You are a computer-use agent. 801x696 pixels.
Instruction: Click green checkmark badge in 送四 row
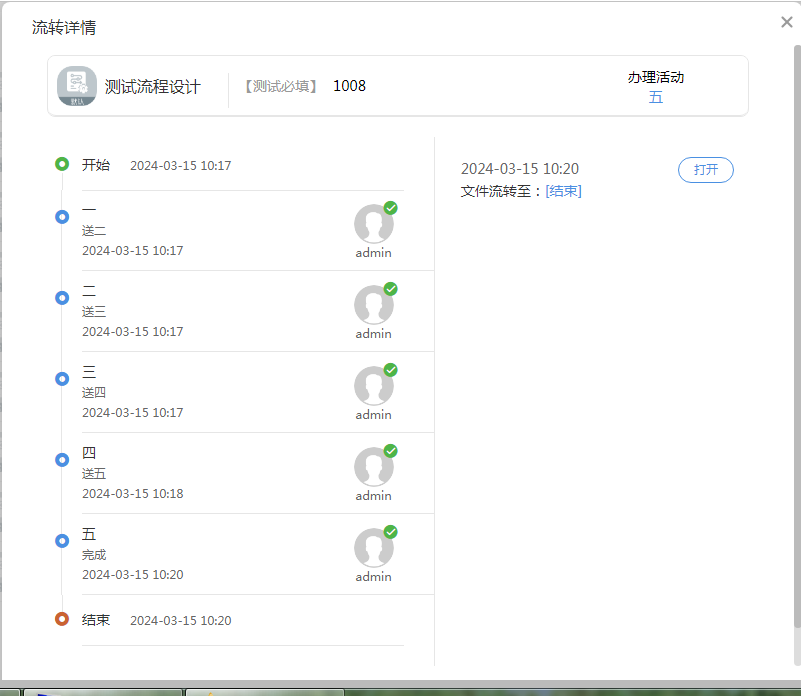(x=391, y=370)
